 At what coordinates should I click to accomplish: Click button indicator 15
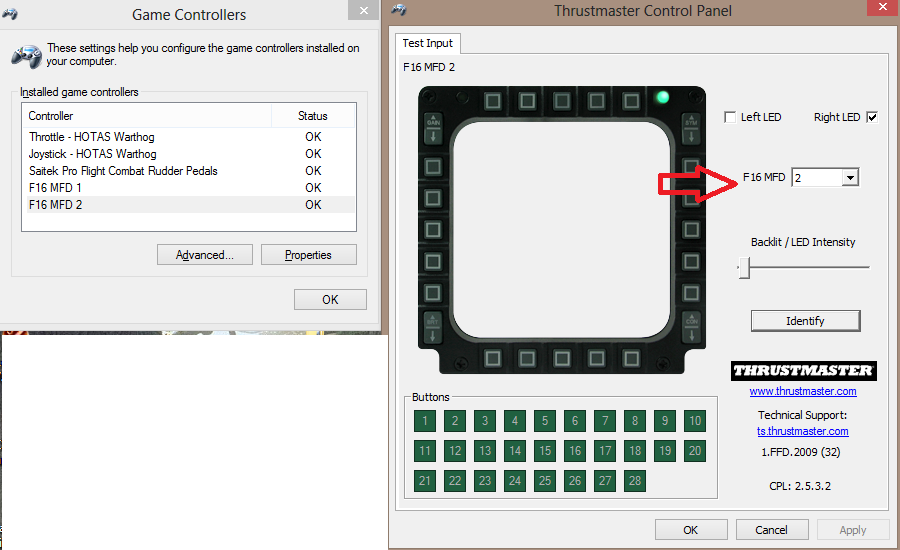(x=545, y=451)
